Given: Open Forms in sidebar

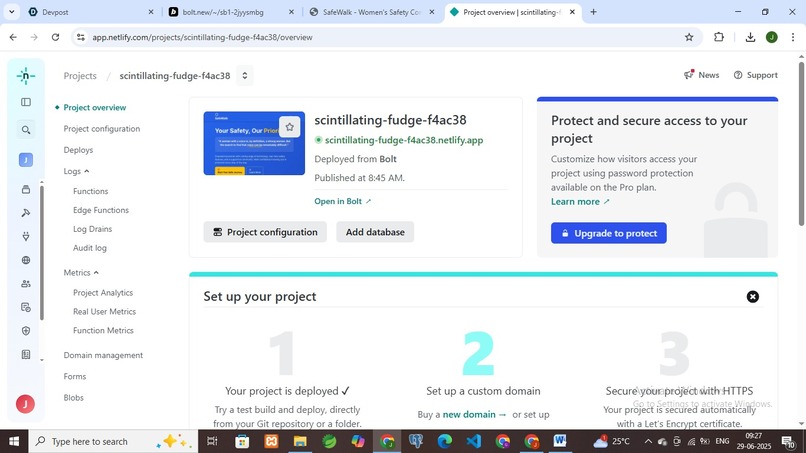Looking at the screenshot, I should [75, 376].
